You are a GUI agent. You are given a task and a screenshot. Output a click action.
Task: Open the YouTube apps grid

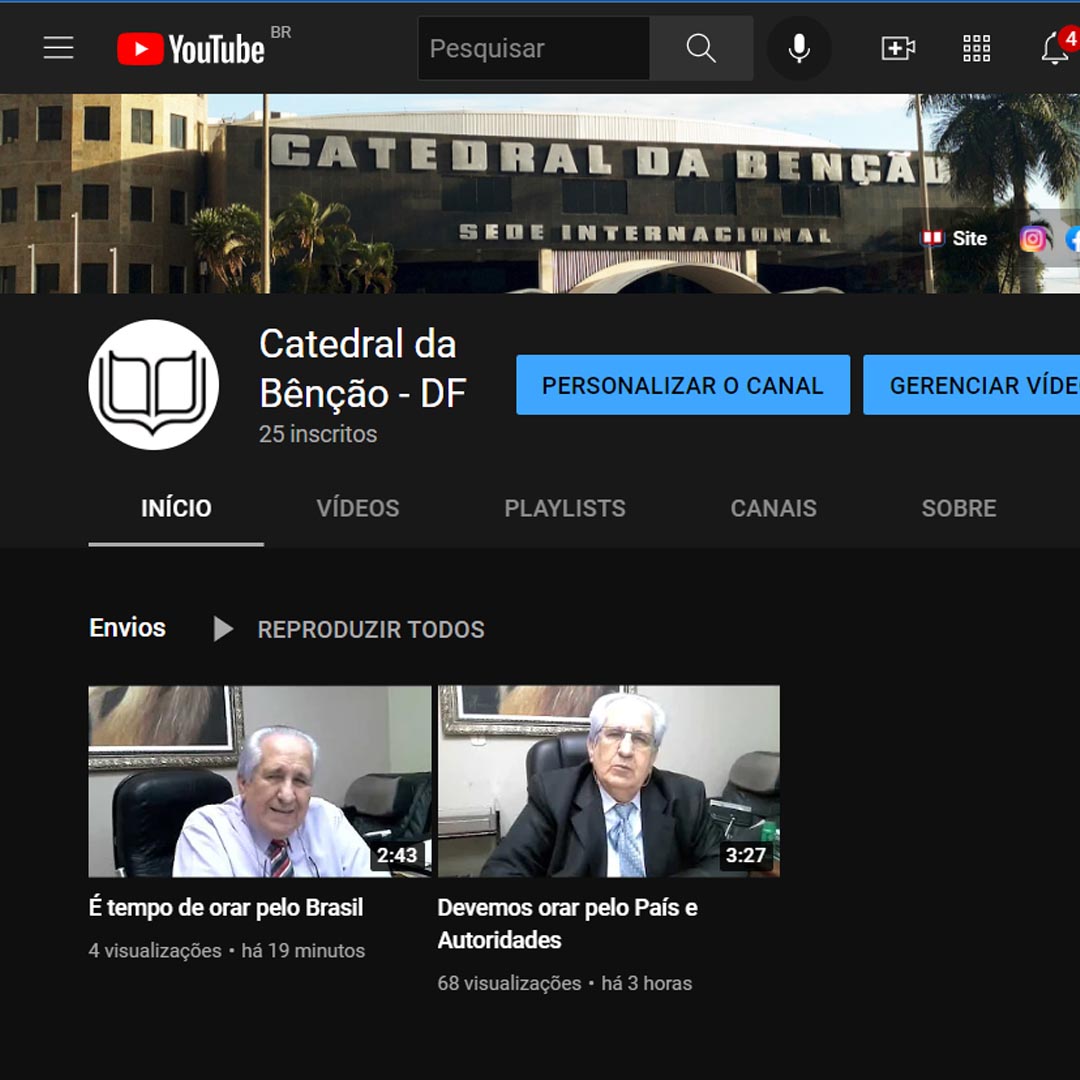tap(977, 48)
